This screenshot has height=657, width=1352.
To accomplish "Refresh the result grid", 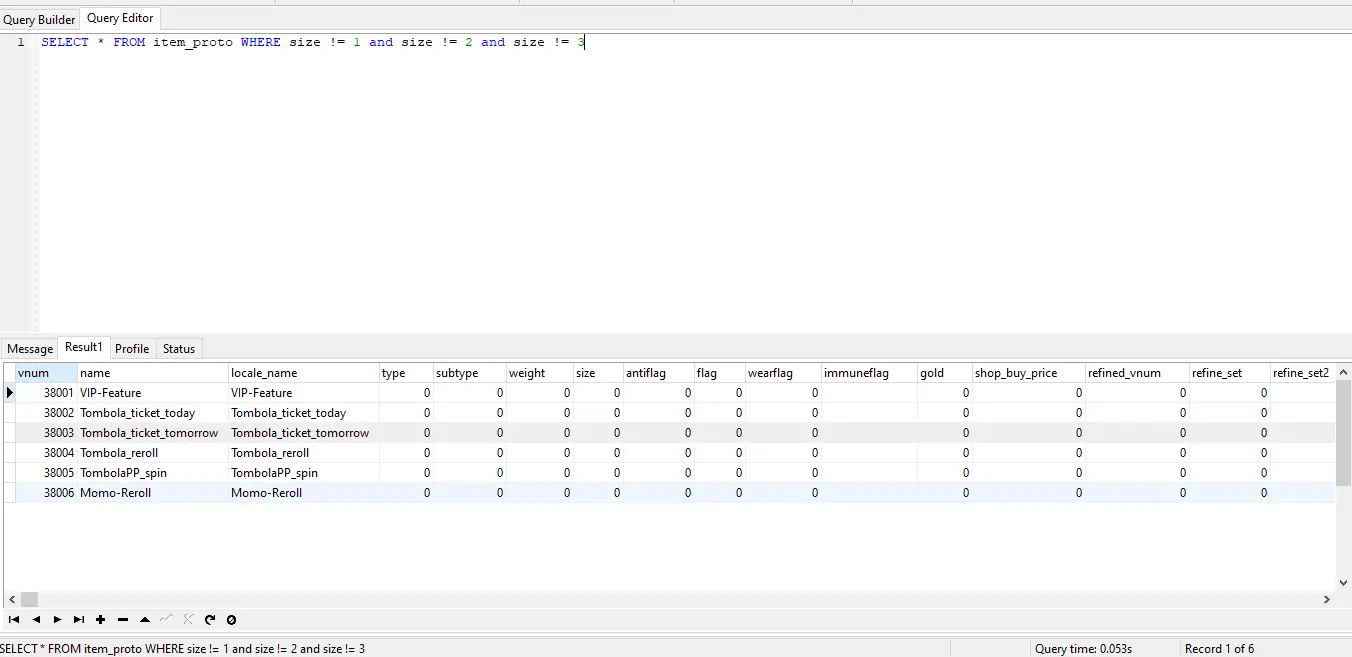I will pyautogui.click(x=210, y=620).
